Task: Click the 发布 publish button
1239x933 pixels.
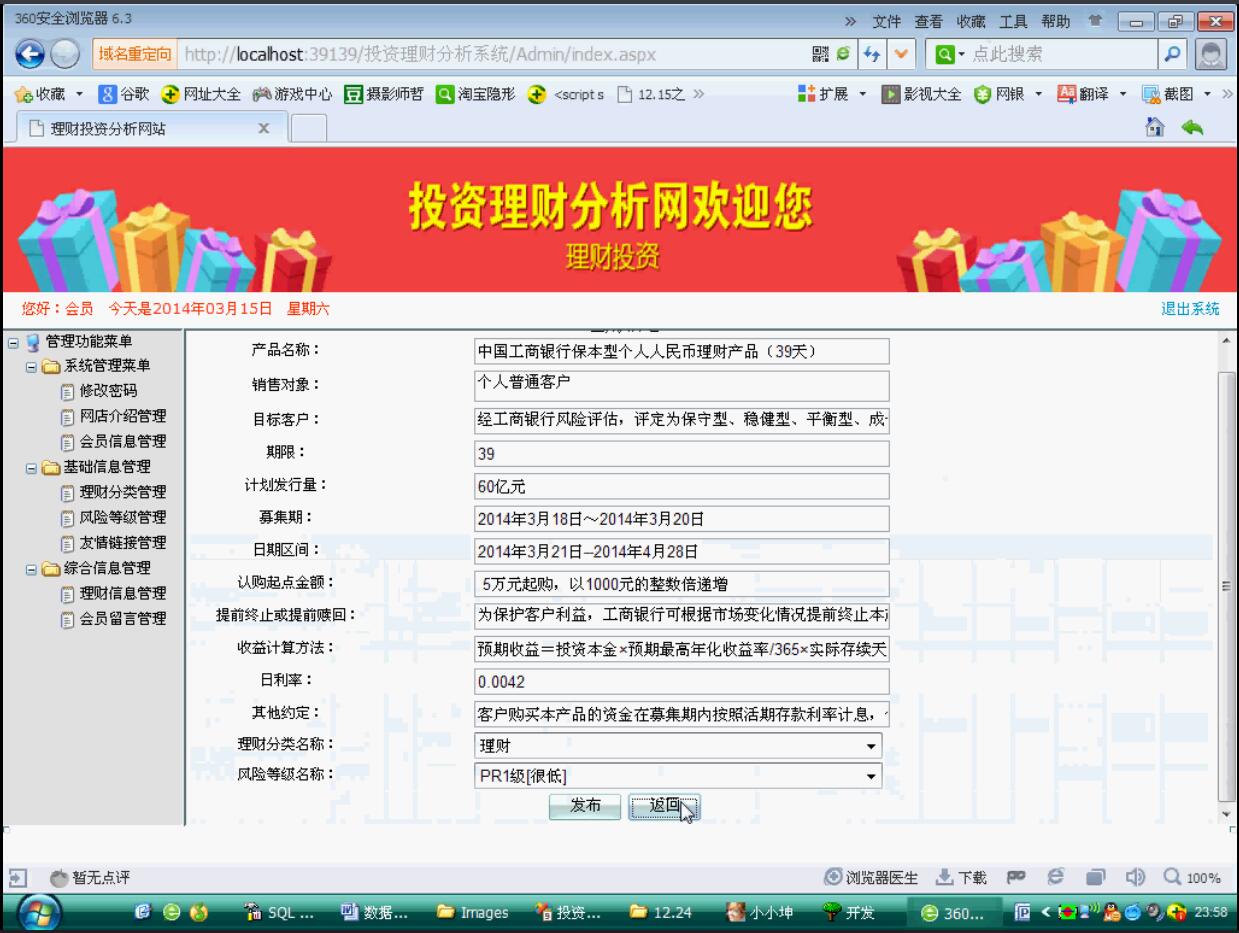Action: (x=585, y=806)
